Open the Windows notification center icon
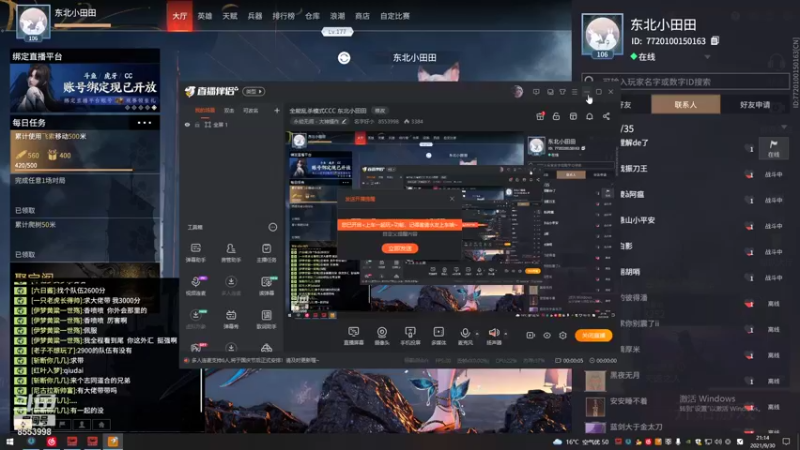The height and width of the screenshot is (450, 800). 786,442
